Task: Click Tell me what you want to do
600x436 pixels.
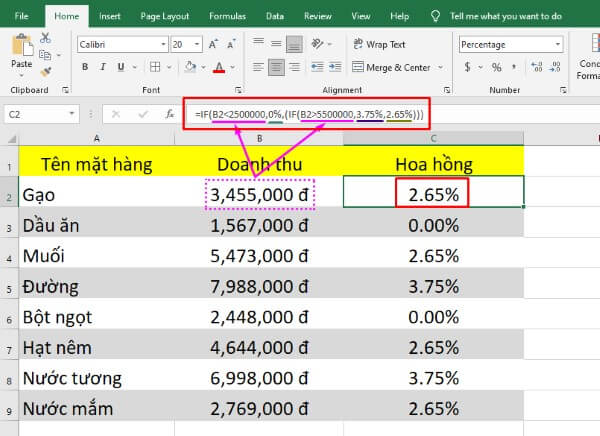Action: click(x=505, y=16)
